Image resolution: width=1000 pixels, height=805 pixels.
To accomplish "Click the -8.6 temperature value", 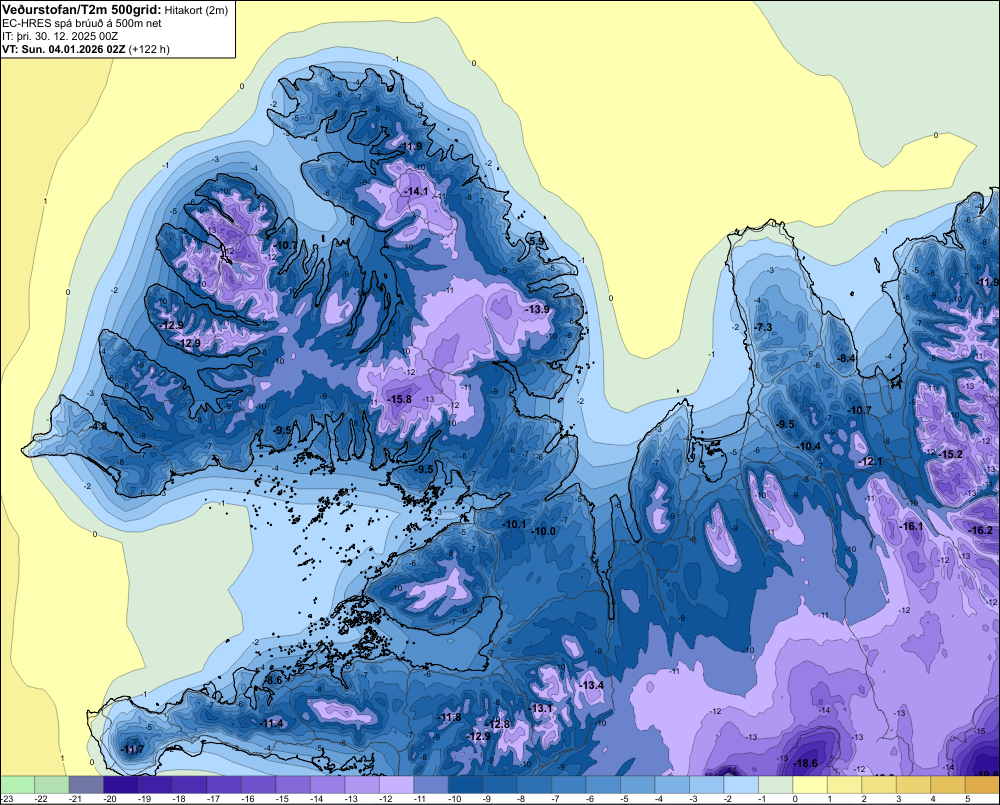I will tap(272, 681).
